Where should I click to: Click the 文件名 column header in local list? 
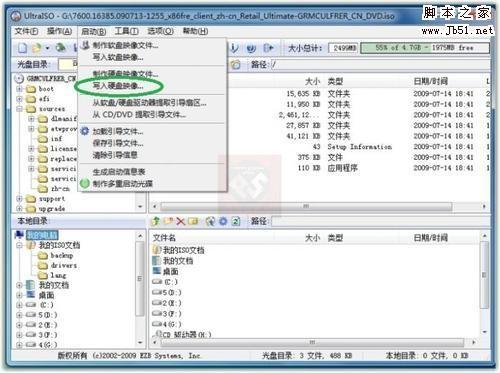164,238
